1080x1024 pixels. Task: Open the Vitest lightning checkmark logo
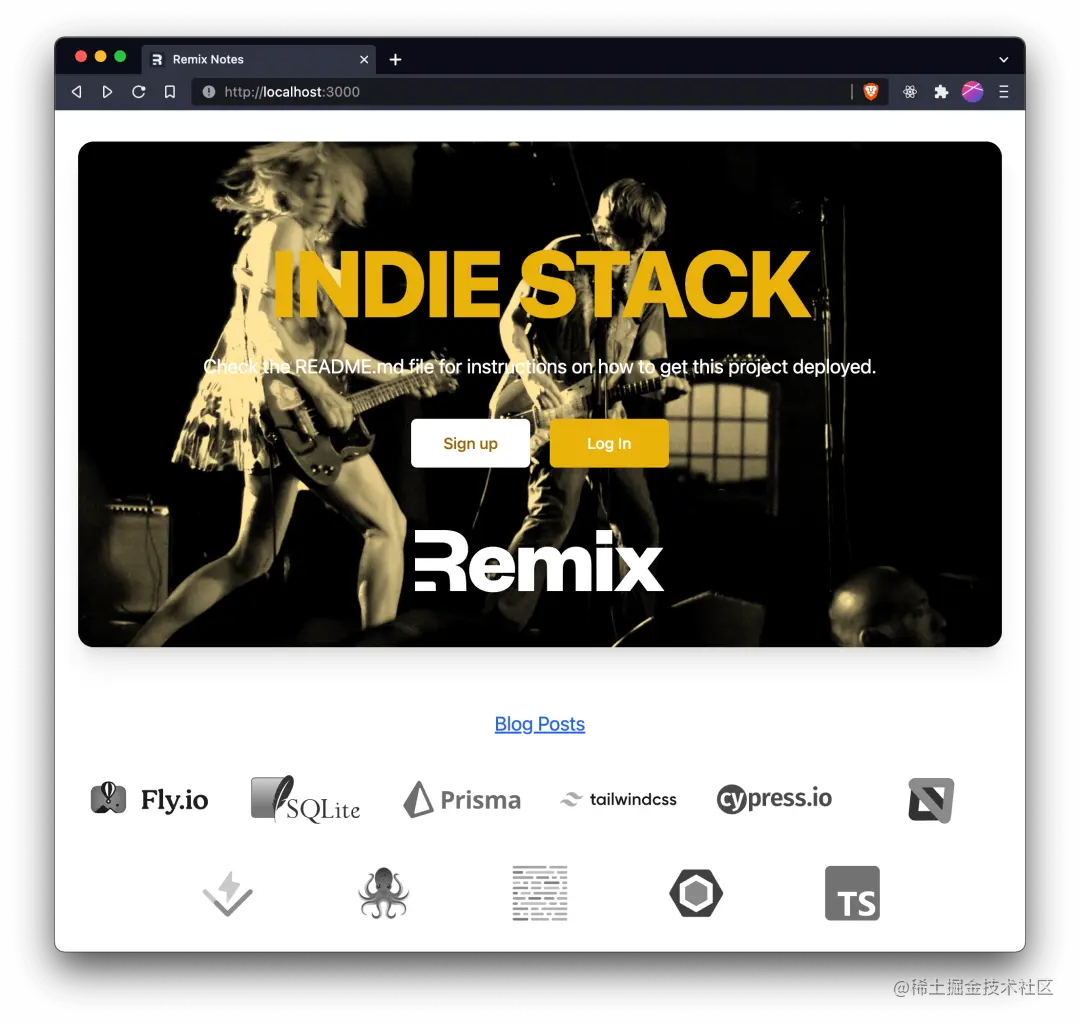228,893
